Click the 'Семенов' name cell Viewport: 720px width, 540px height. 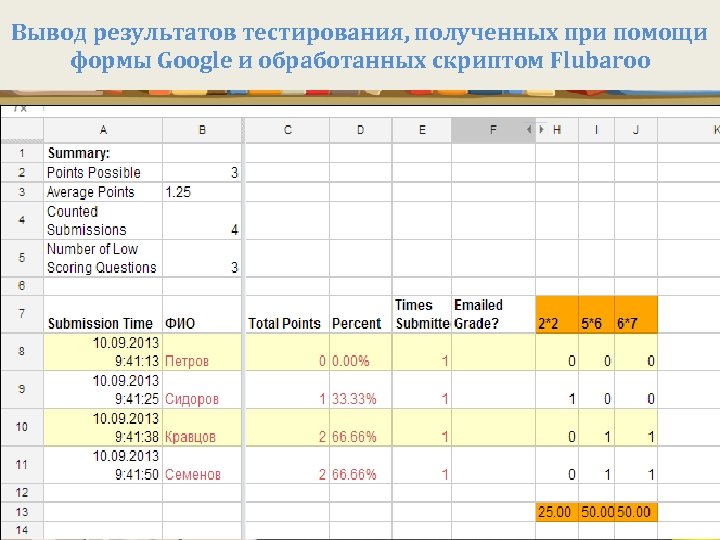pyautogui.click(x=202, y=465)
